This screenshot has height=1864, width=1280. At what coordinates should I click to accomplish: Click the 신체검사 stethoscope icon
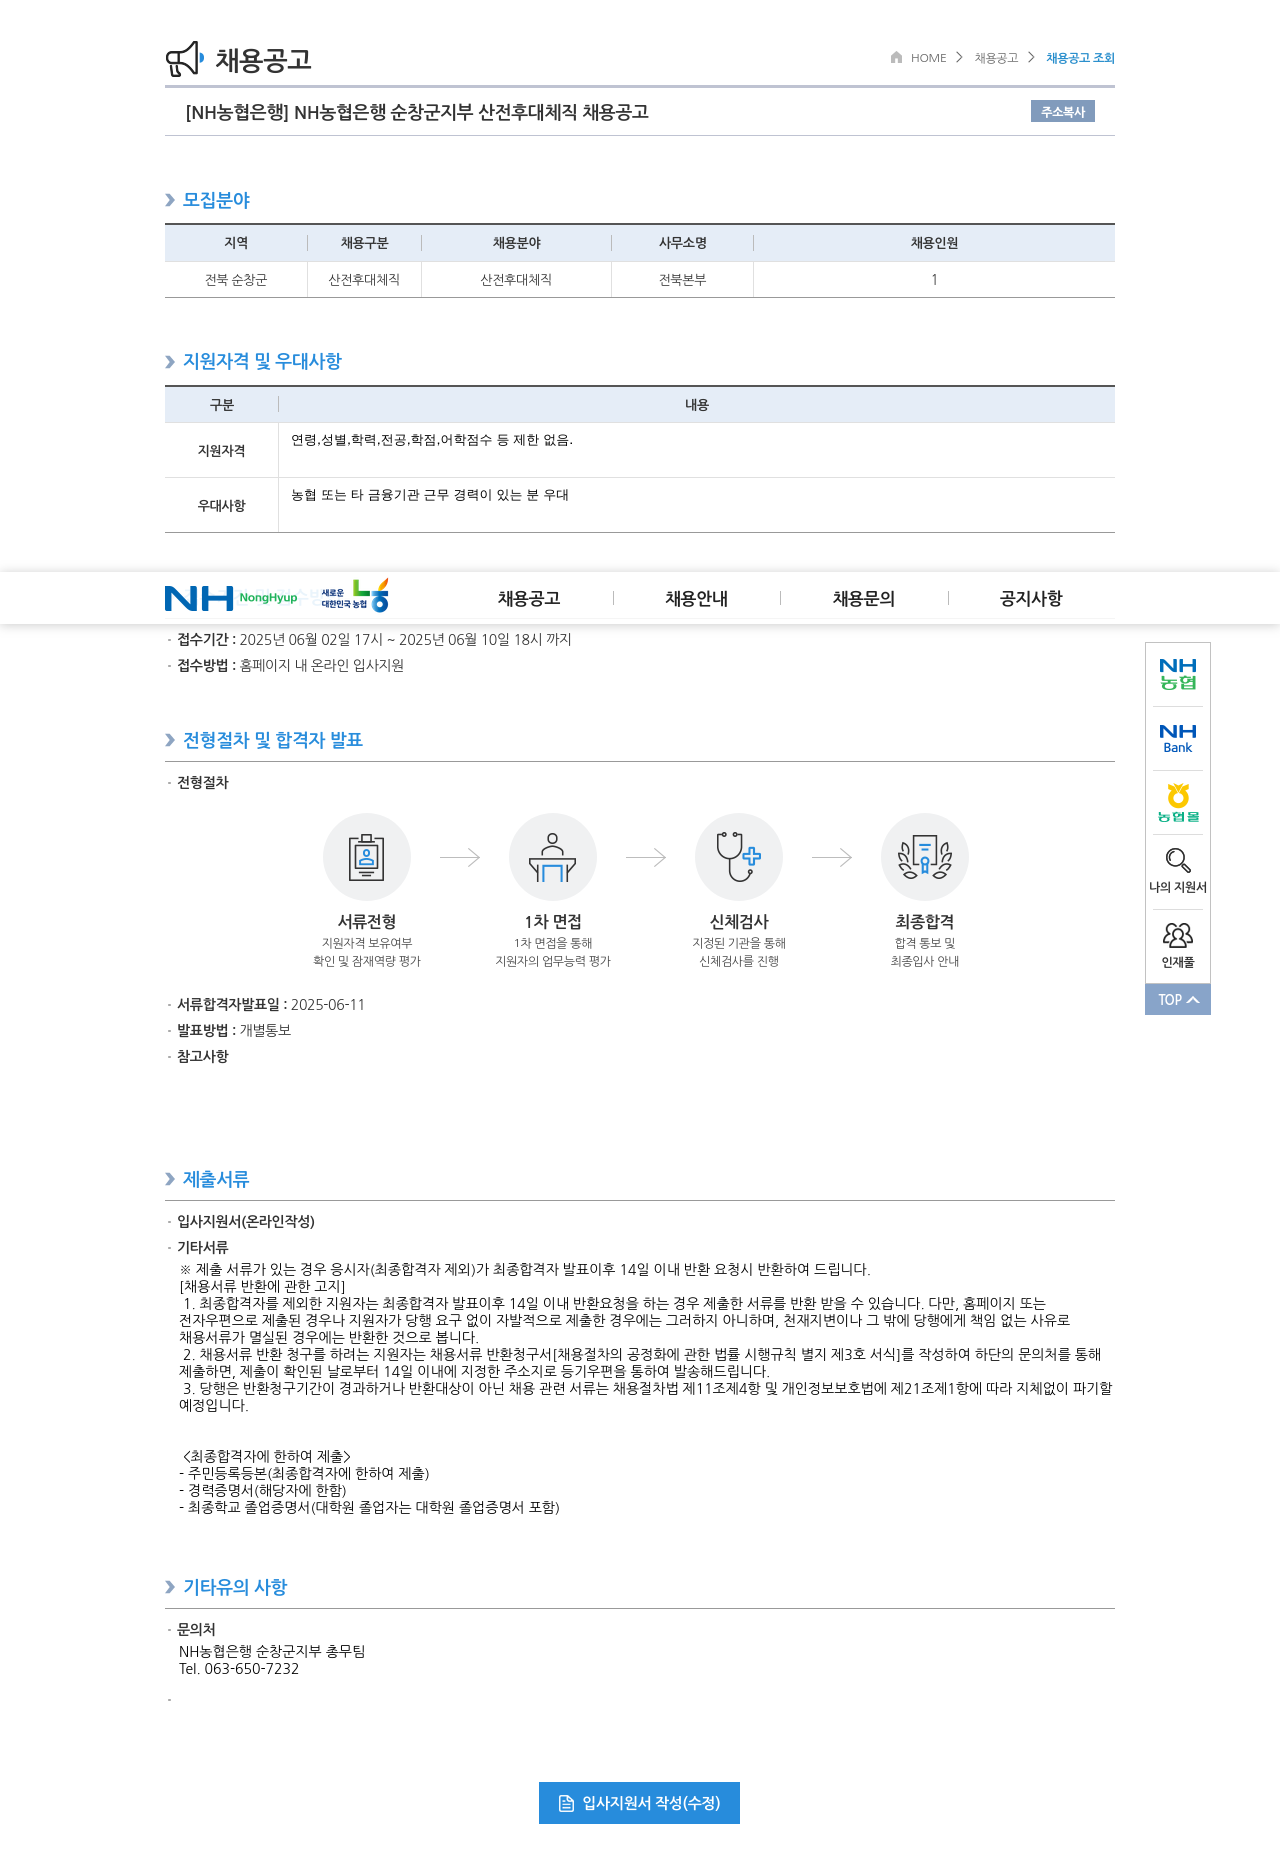(739, 857)
